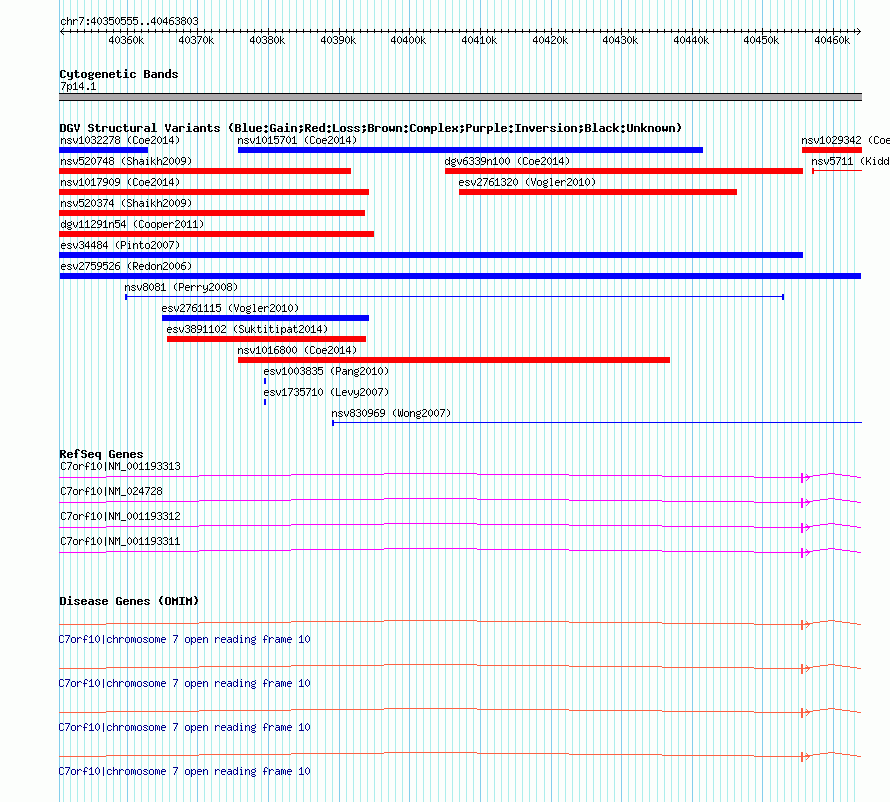Open the esv2761115 (Vogler2010) blue bar
This screenshot has height=802, width=890.
point(265,318)
